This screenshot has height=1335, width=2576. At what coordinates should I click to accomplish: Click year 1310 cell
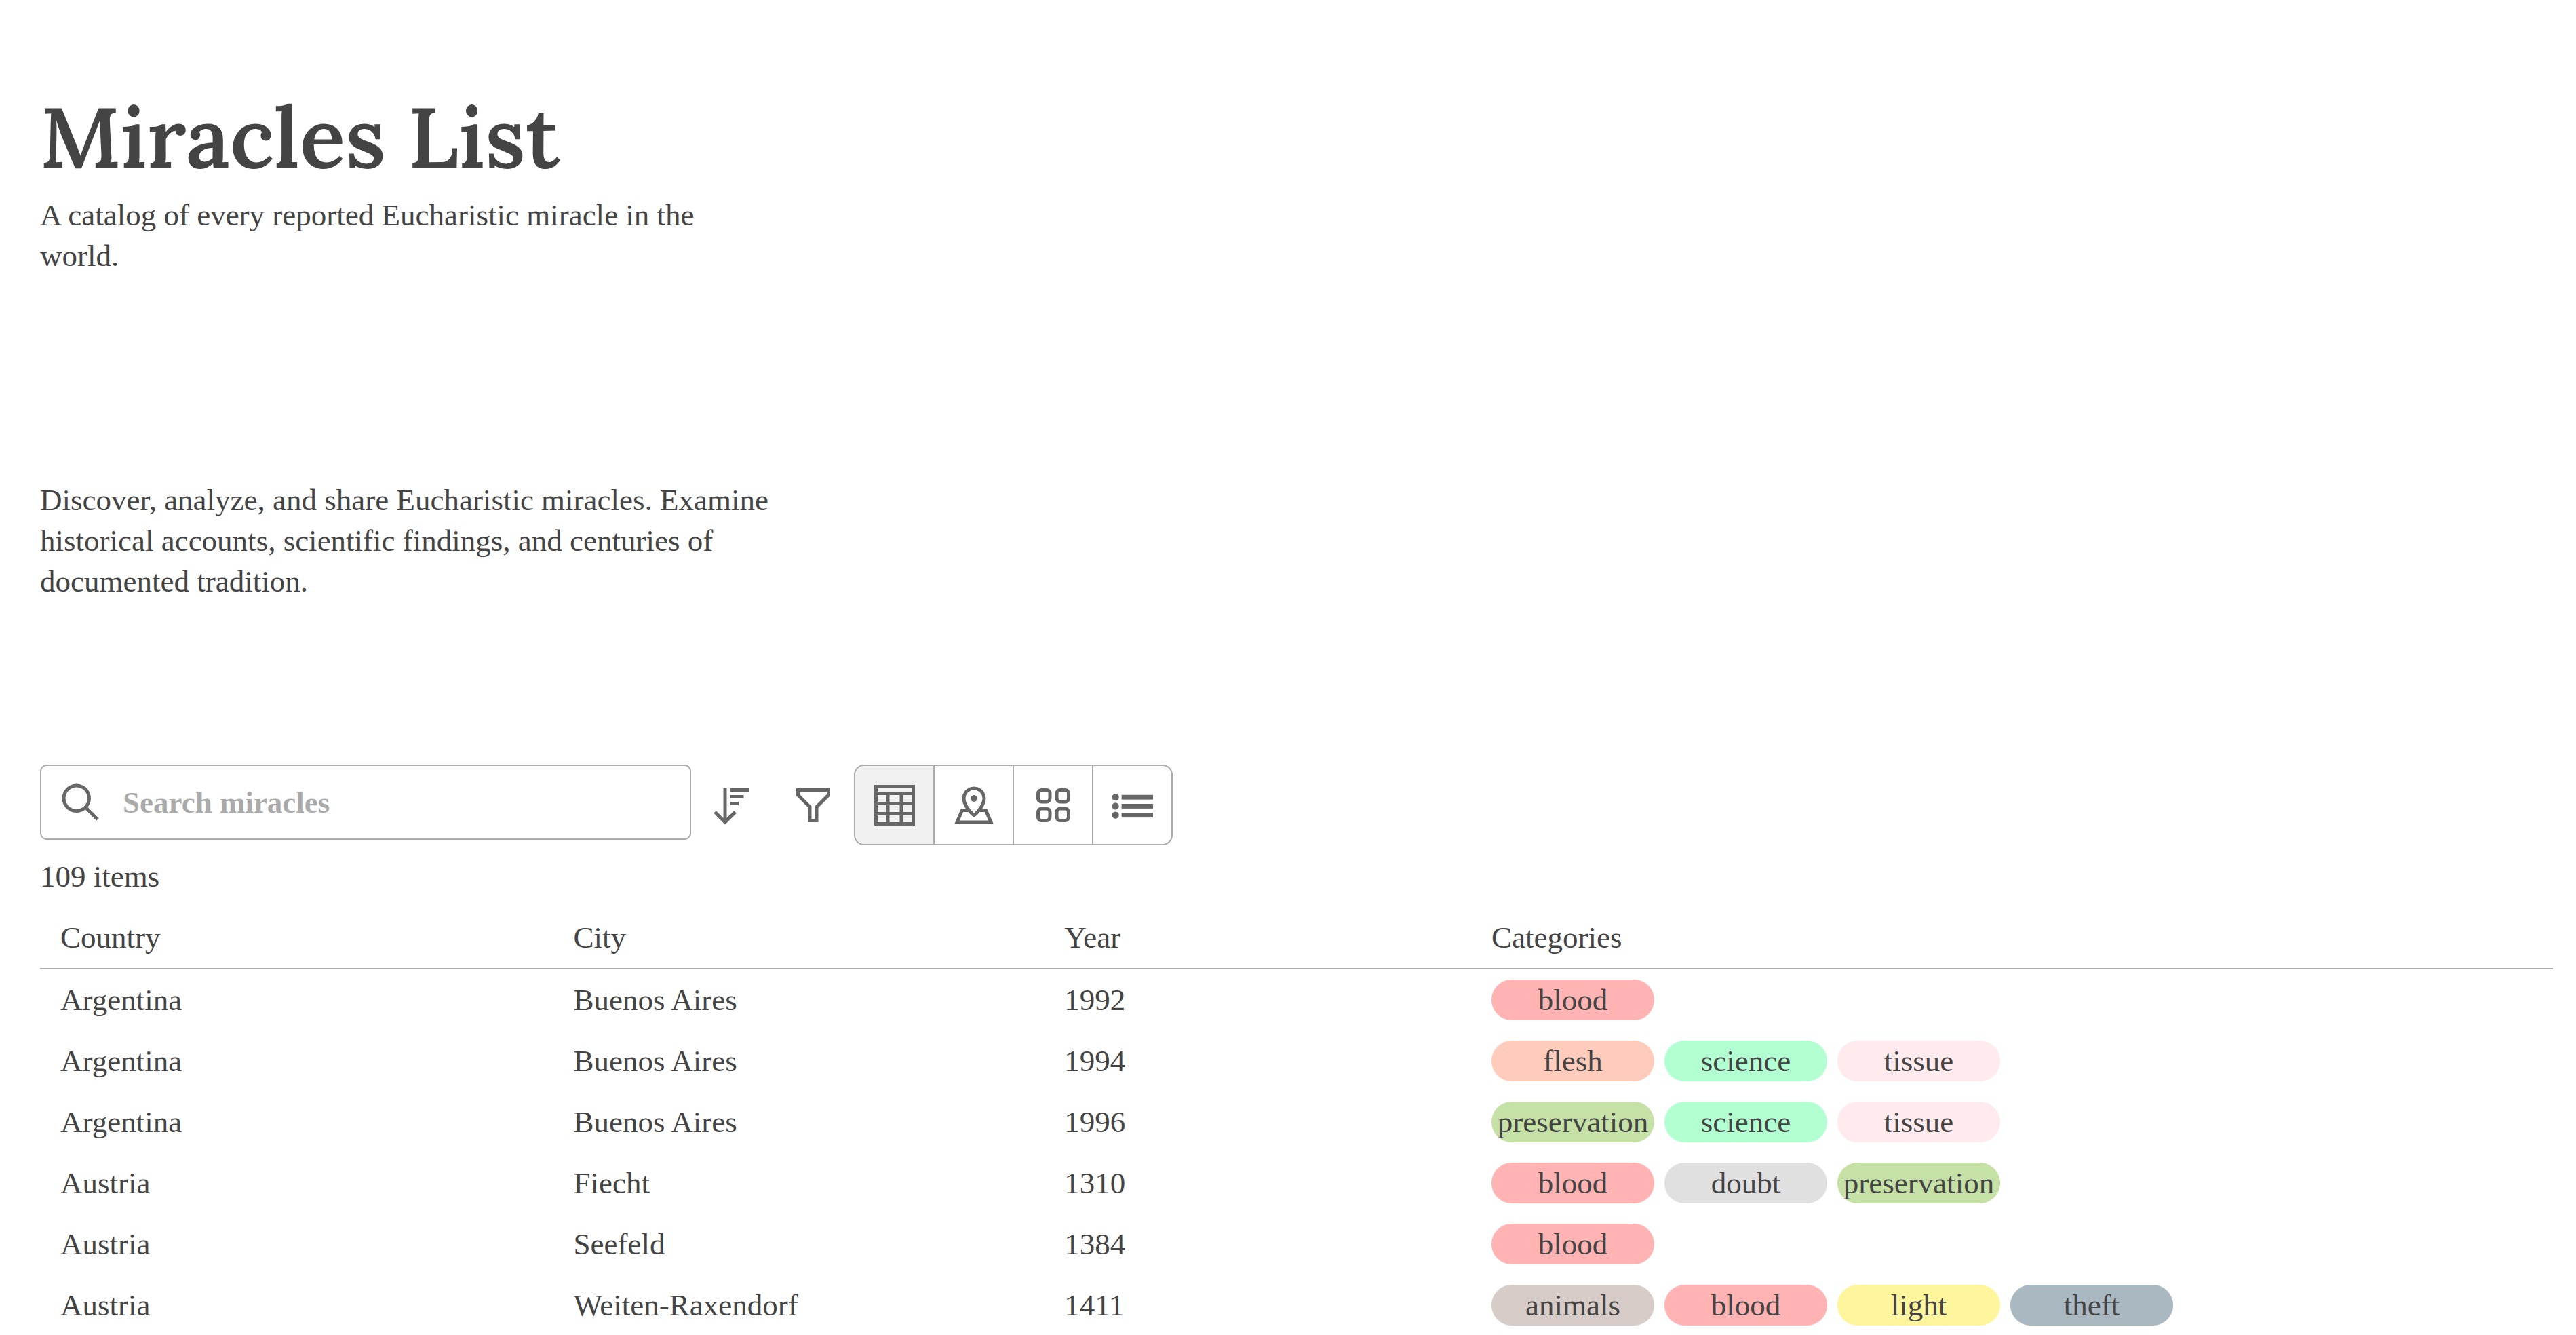click(x=1094, y=1183)
